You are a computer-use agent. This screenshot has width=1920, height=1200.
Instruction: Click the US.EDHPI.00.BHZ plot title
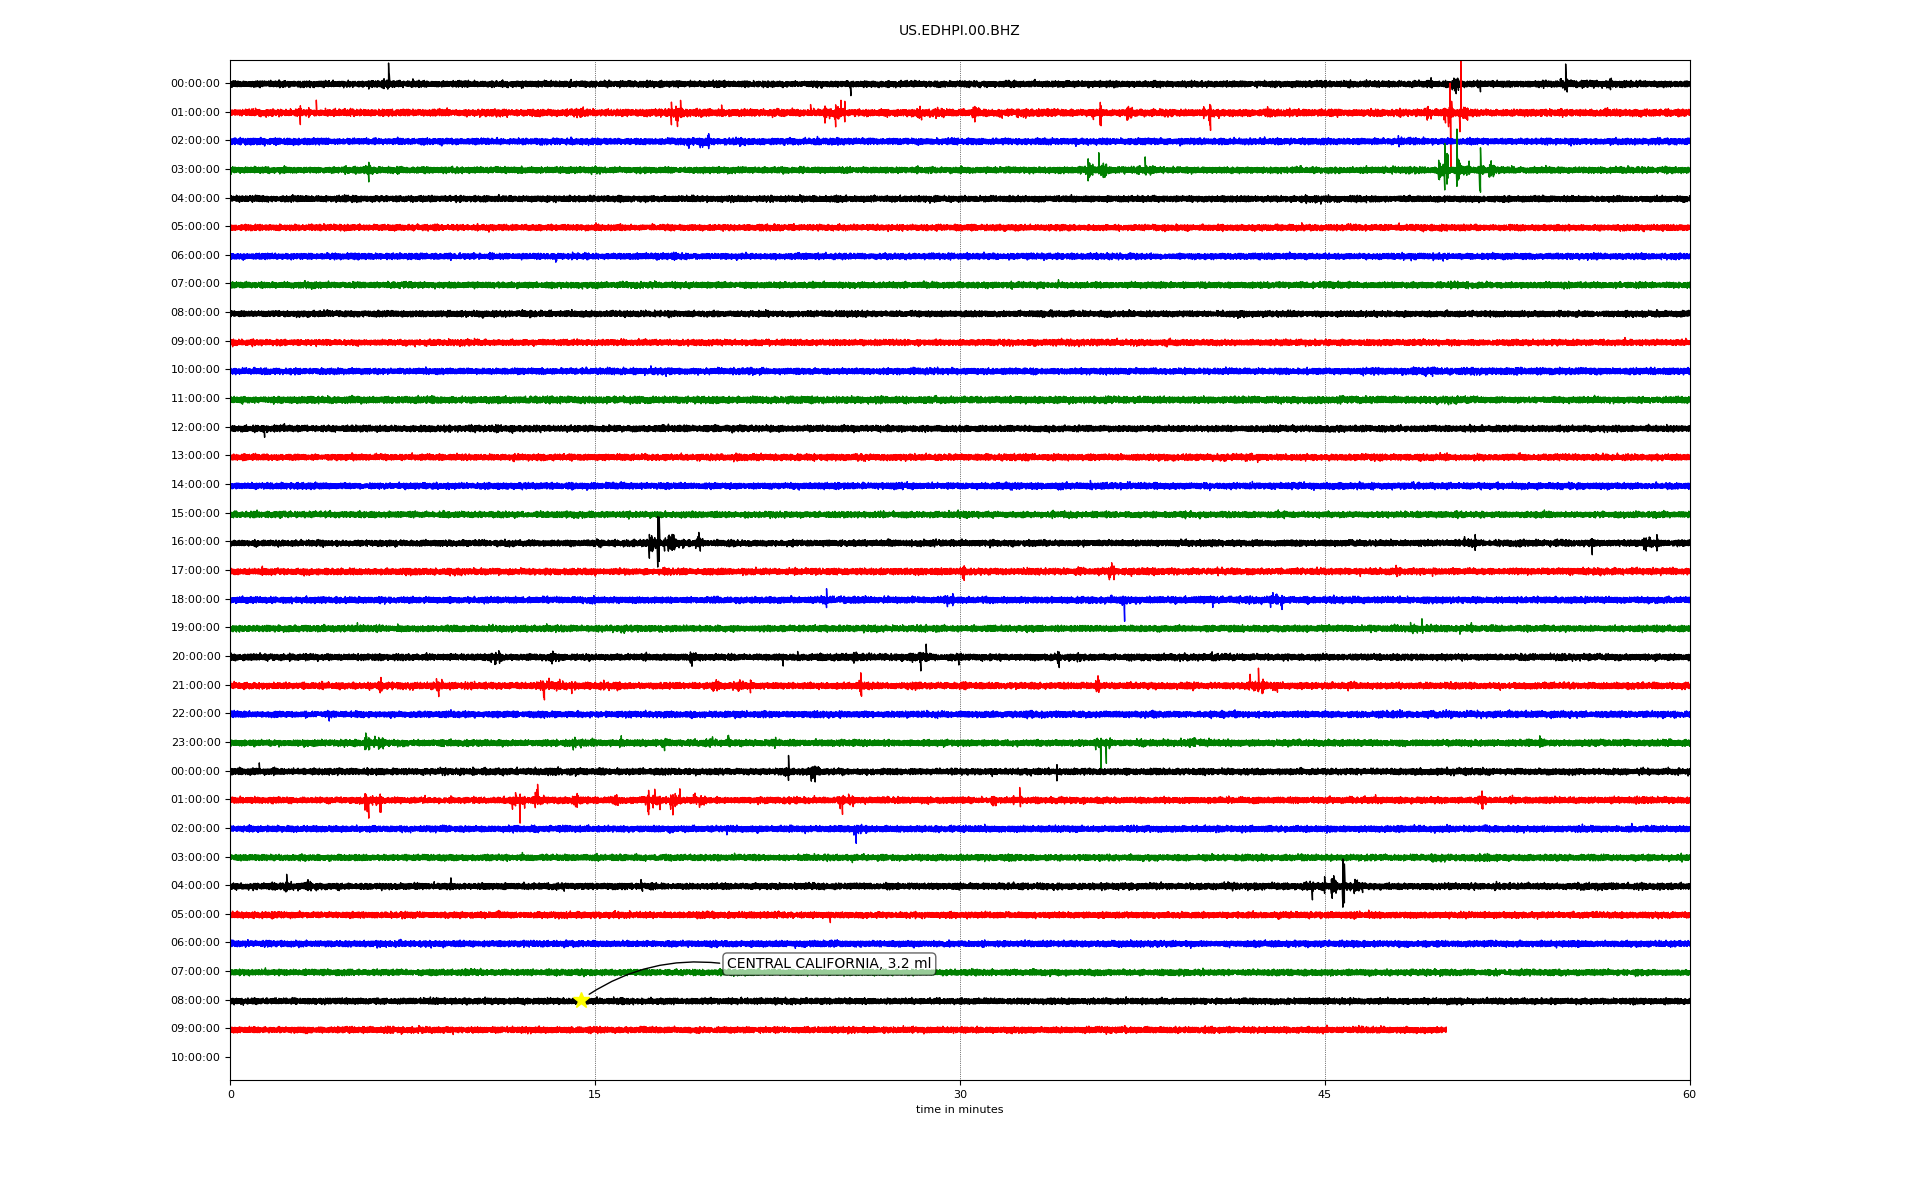pyautogui.click(x=958, y=31)
